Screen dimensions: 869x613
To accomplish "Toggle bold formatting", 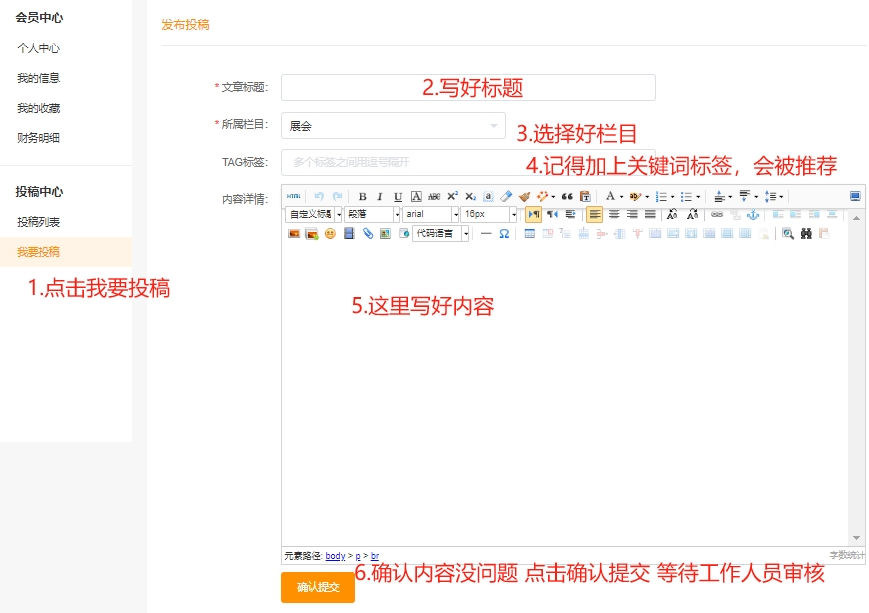I will tap(362, 196).
